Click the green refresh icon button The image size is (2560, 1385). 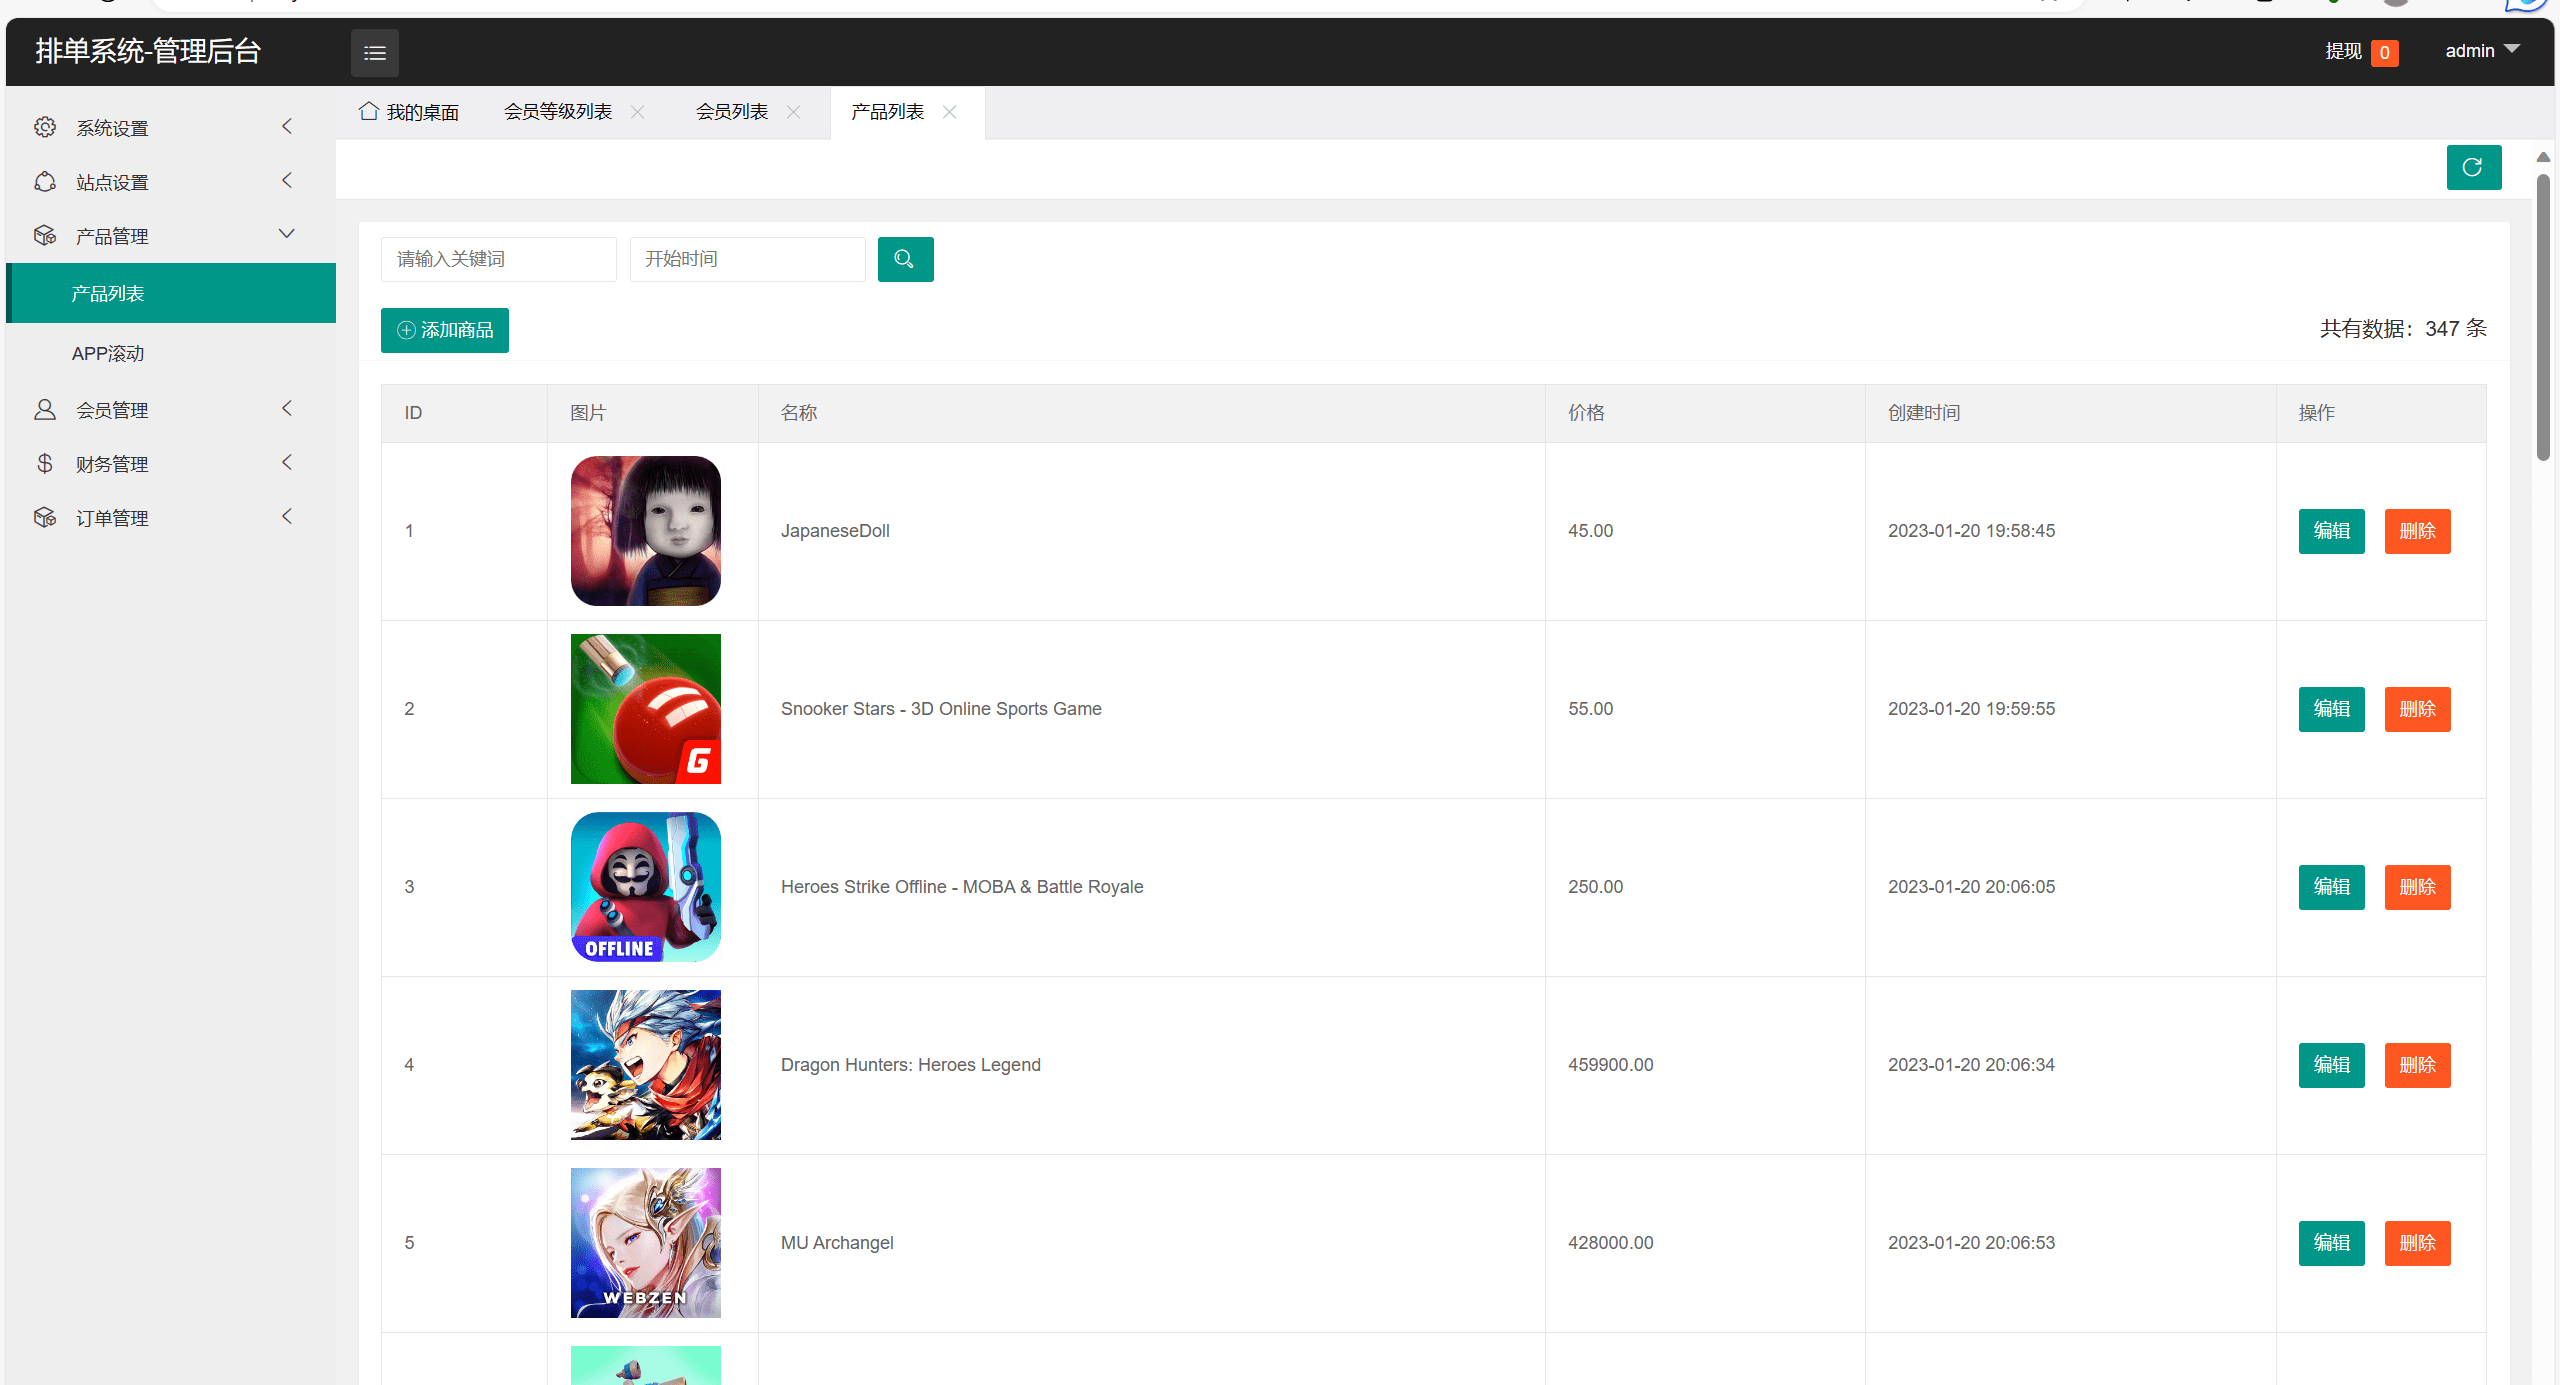click(x=2473, y=167)
